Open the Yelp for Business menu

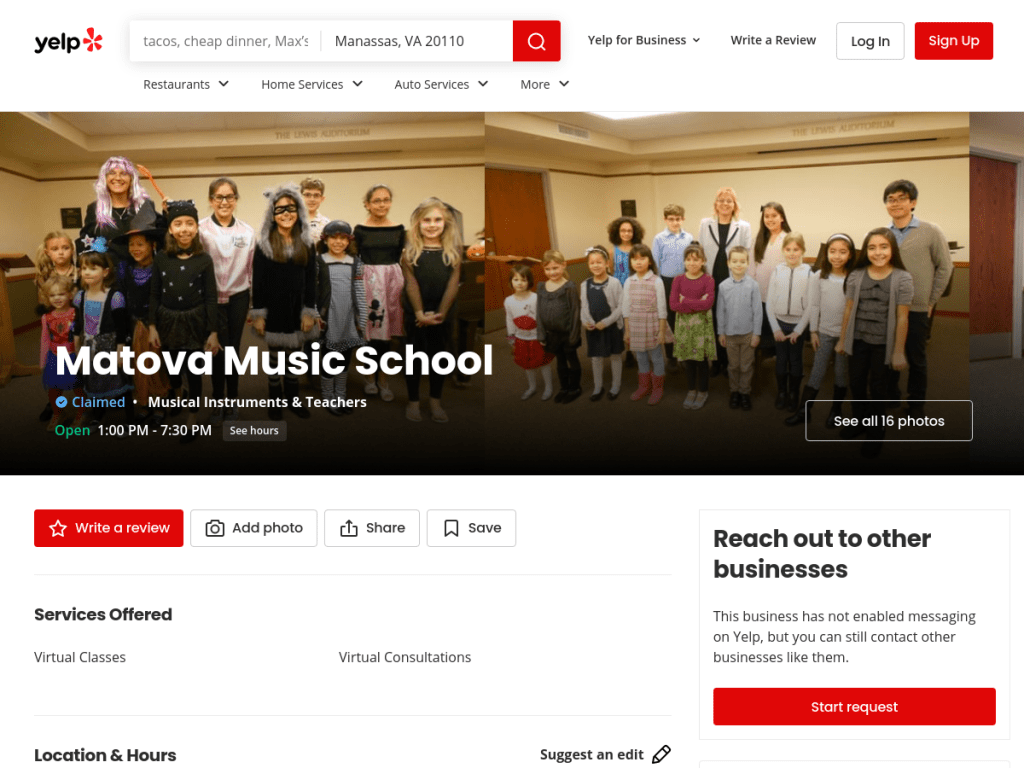(644, 40)
